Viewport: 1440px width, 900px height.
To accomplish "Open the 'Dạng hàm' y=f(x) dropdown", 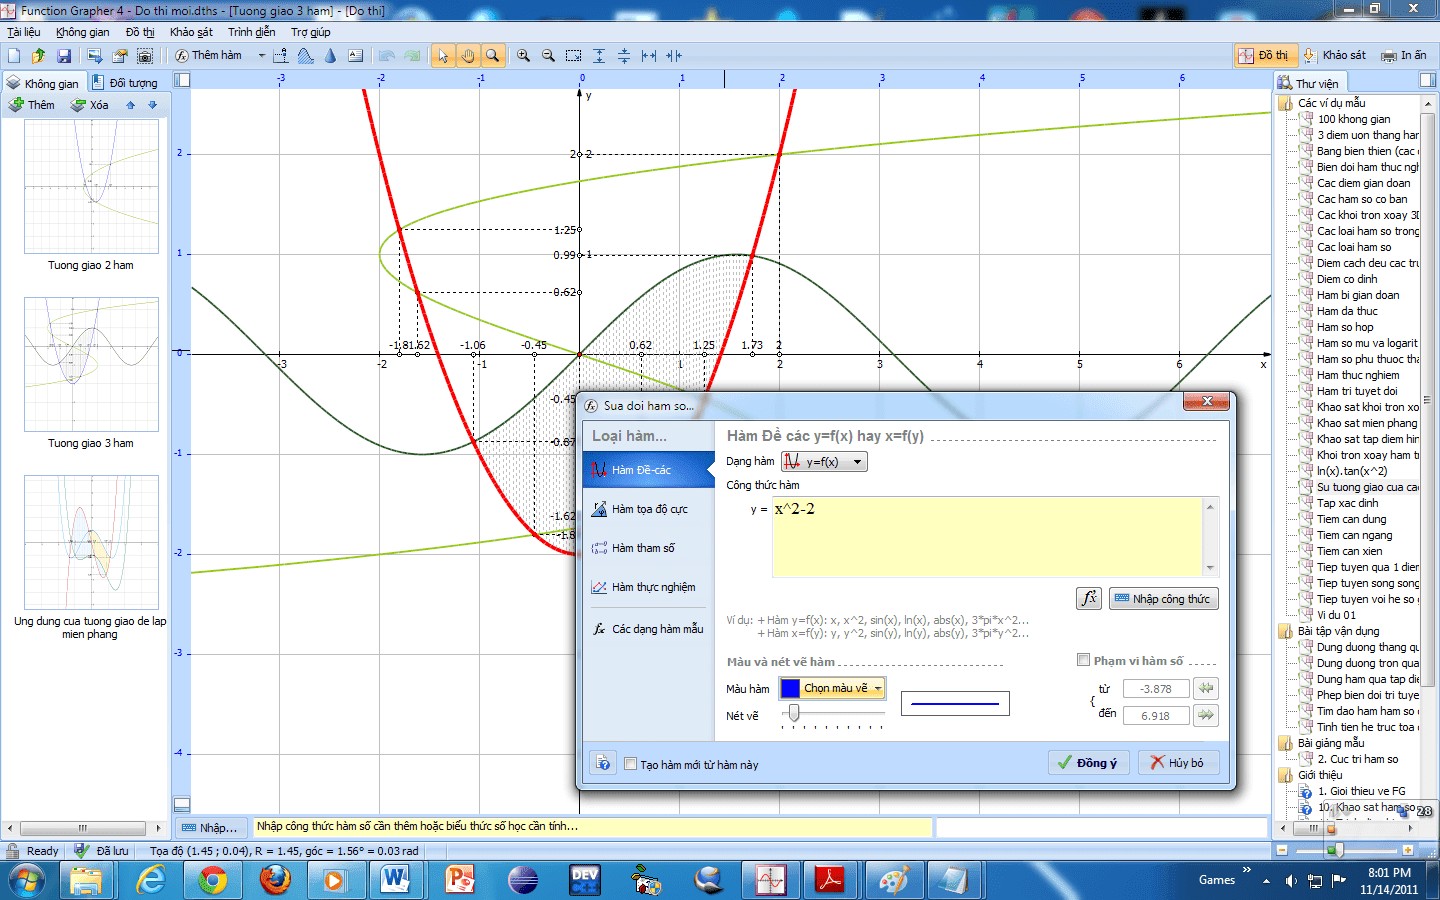I will 824,461.
